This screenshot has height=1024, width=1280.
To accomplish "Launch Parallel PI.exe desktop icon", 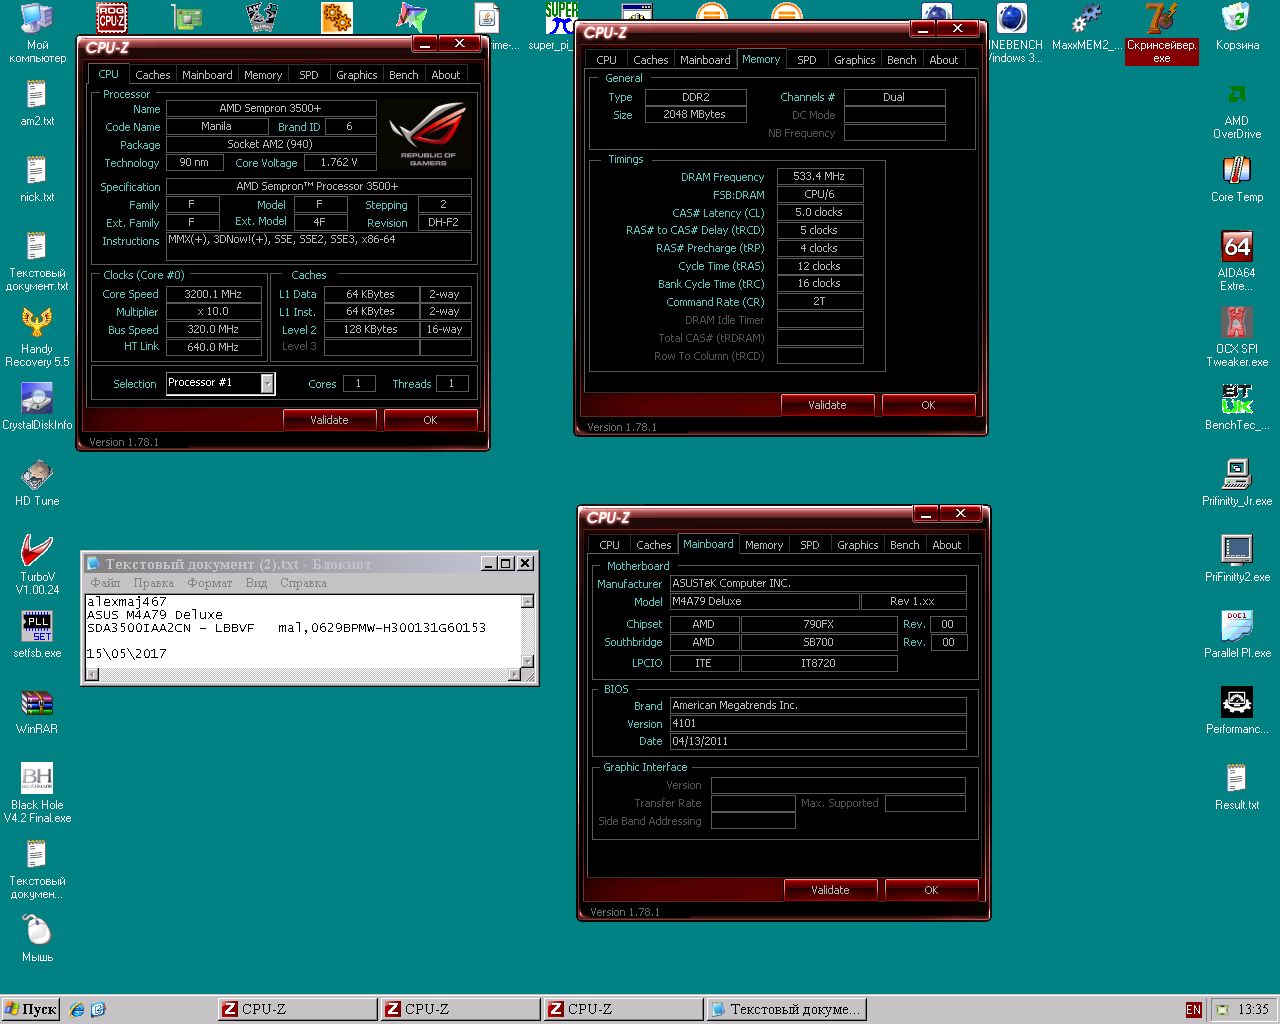I will pyautogui.click(x=1237, y=635).
